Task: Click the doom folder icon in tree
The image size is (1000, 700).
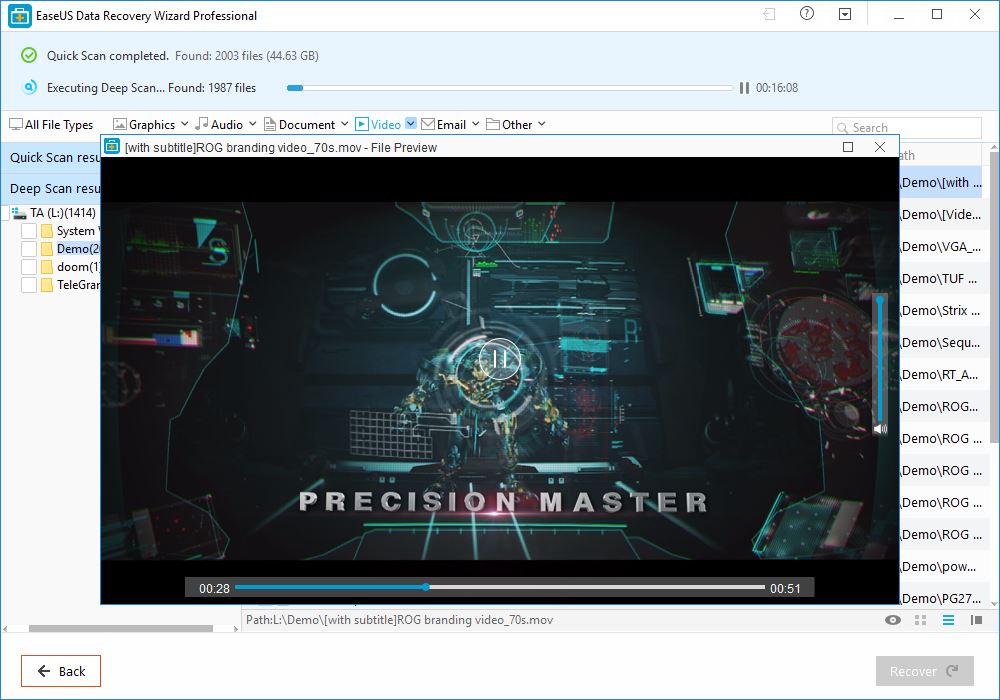Action: (x=47, y=266)
